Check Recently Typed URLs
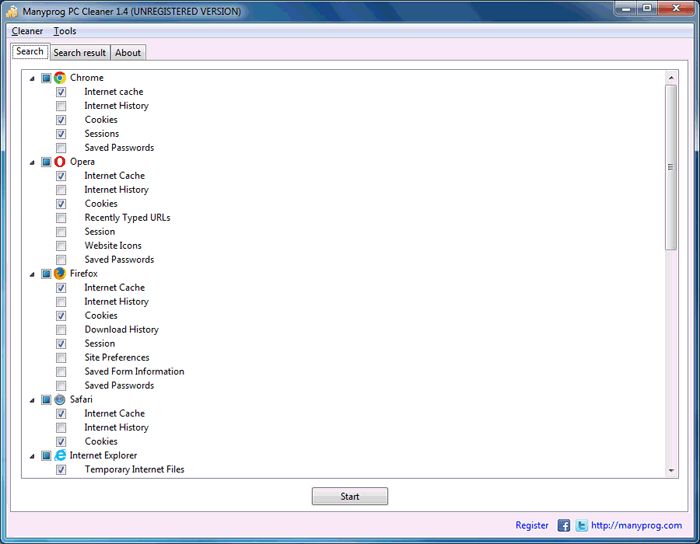The width and height of the screenshot is (700, 544). (x=61, y=218)
